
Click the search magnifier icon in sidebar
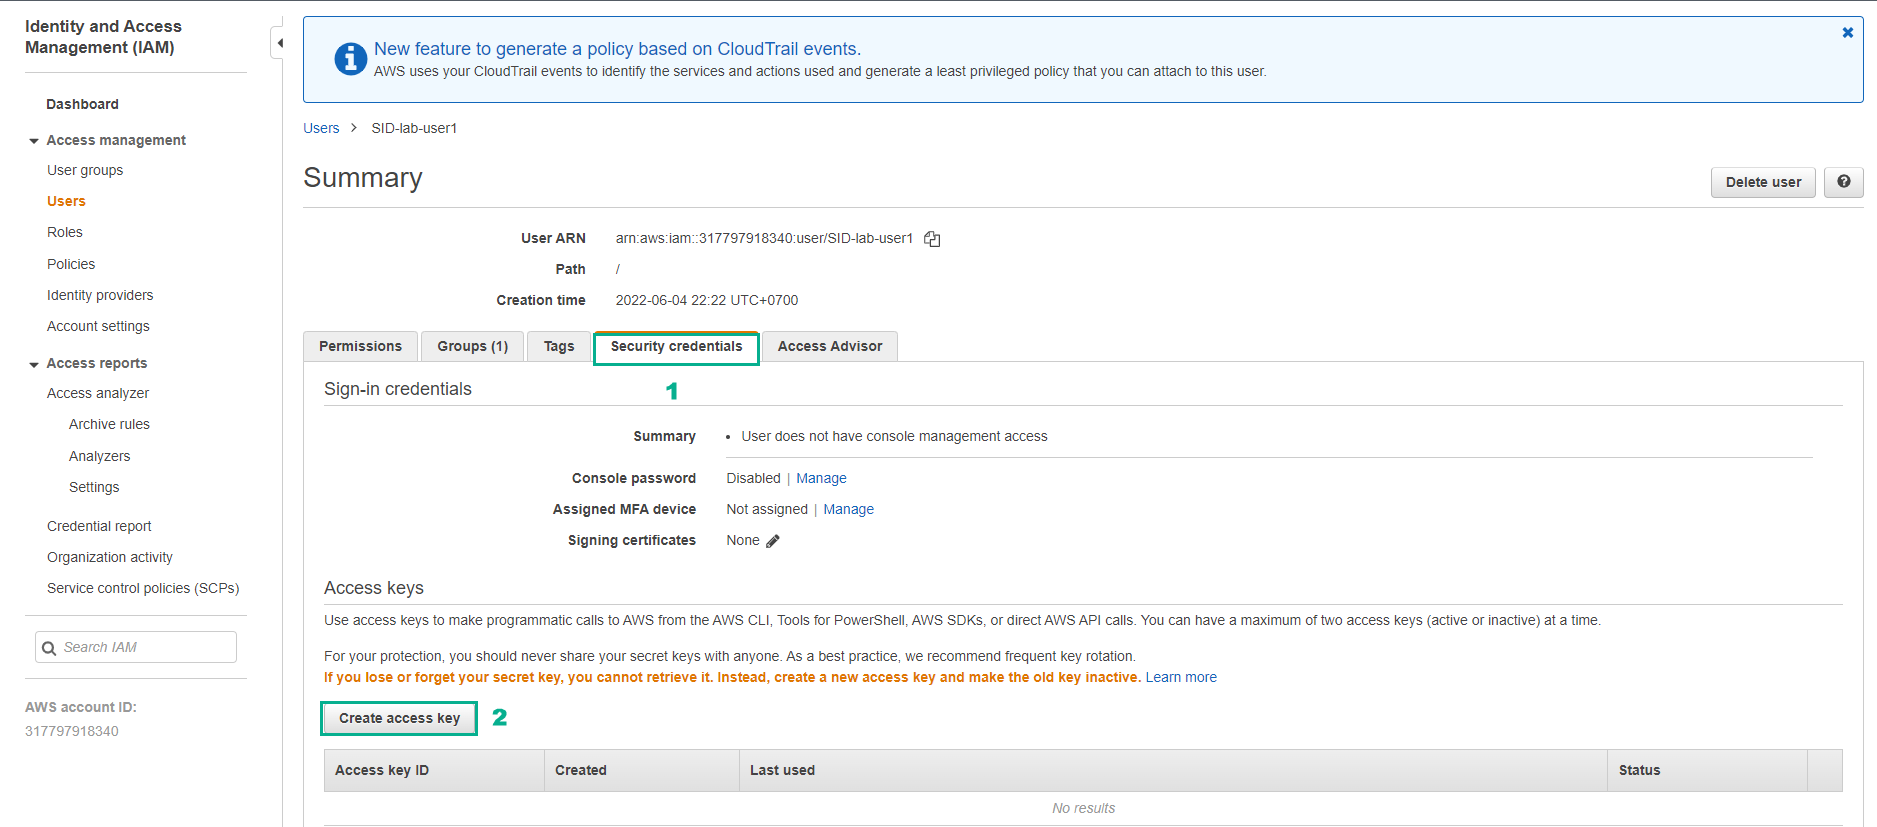(x=49, y=648)
